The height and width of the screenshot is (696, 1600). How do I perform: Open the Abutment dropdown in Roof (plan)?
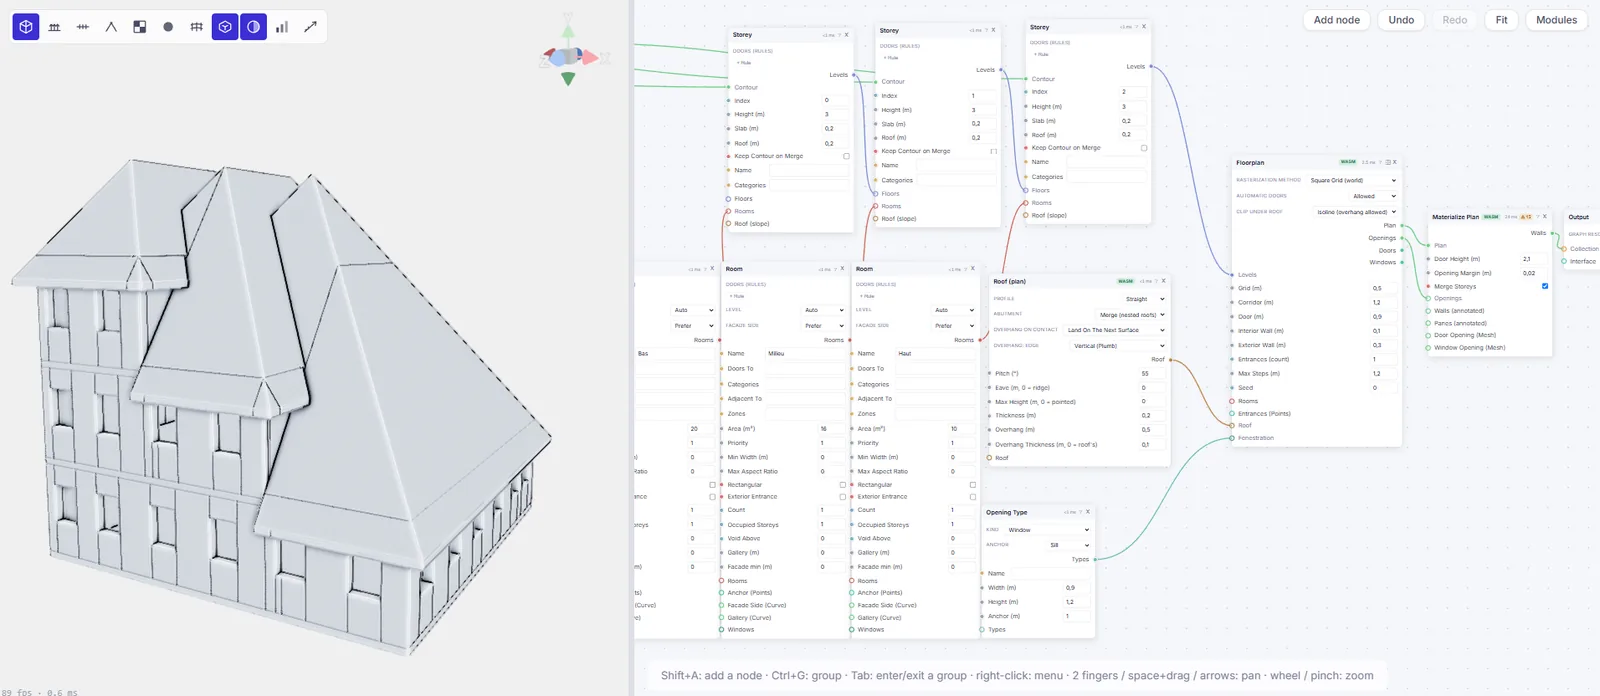(x=1131, y=315)
